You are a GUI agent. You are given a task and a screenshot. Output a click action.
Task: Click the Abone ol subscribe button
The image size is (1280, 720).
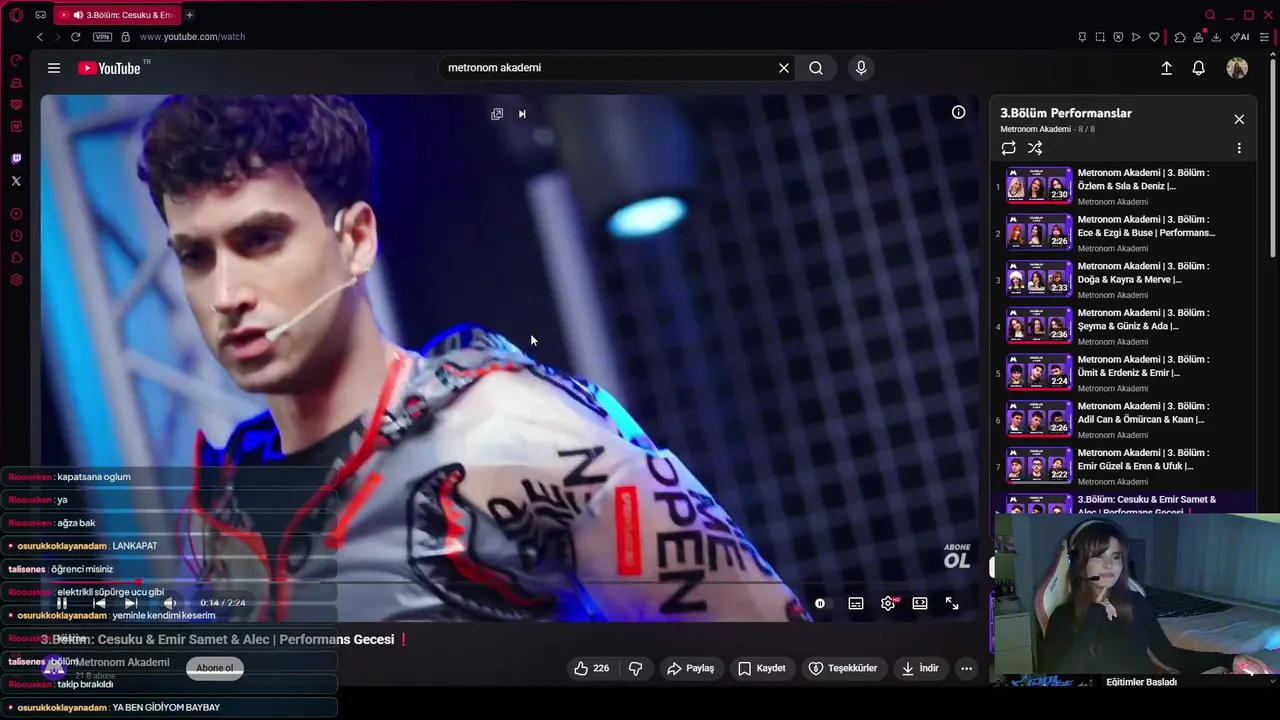[x=215, y=668]
